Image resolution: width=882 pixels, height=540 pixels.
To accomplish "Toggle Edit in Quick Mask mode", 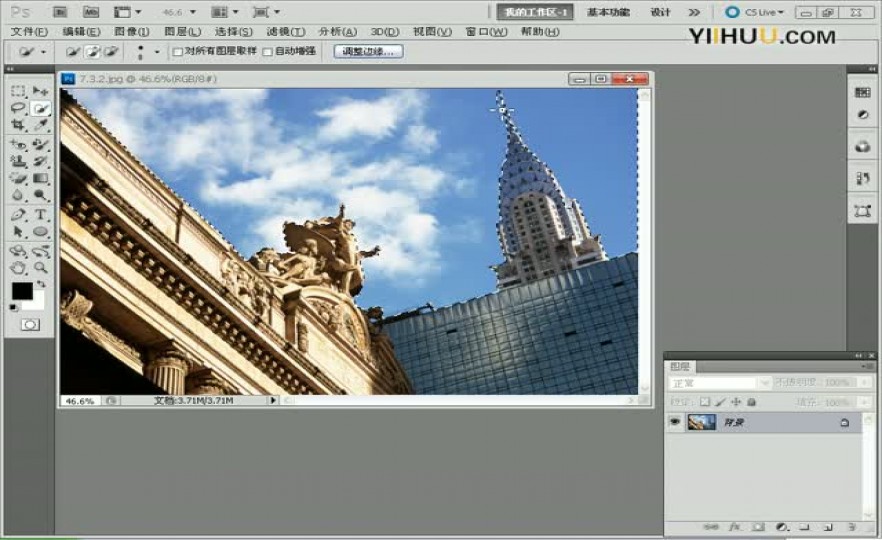I will pos(30,325).
